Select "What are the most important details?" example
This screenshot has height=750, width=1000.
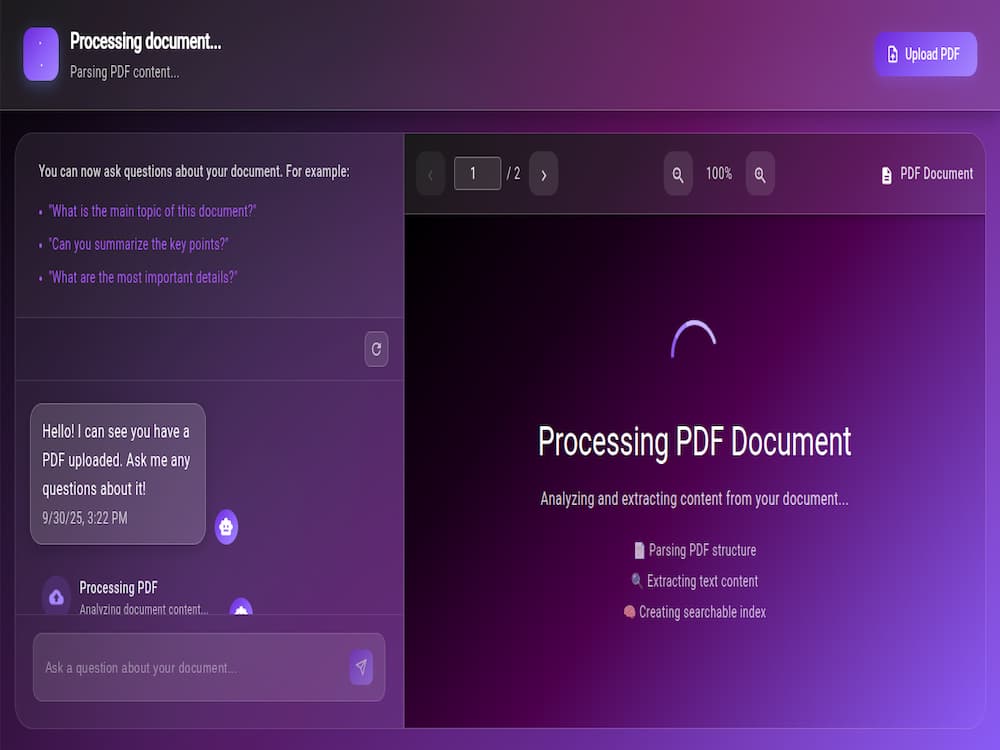tap(143, 277)
